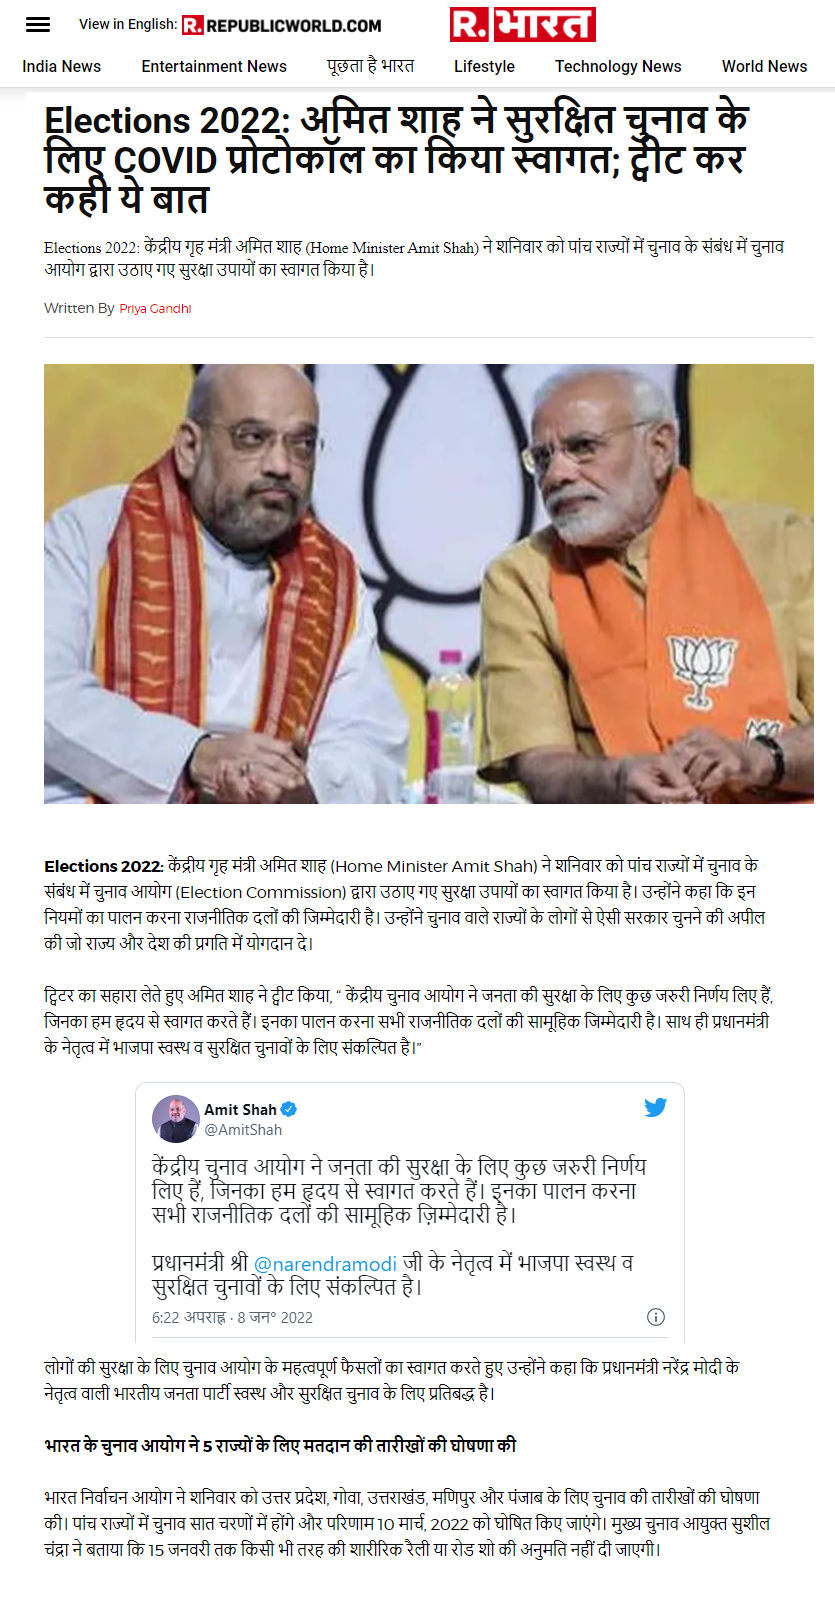Image resolution: width=835 pixels, height=1597 pixels.
Task: Open Technology News section
Action: coord(618,66)
